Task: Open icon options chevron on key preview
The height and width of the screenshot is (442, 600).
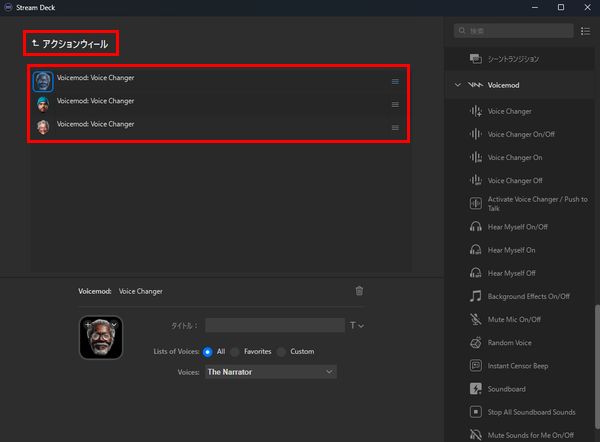Action: pyautogui.click(x=114, y=325)
